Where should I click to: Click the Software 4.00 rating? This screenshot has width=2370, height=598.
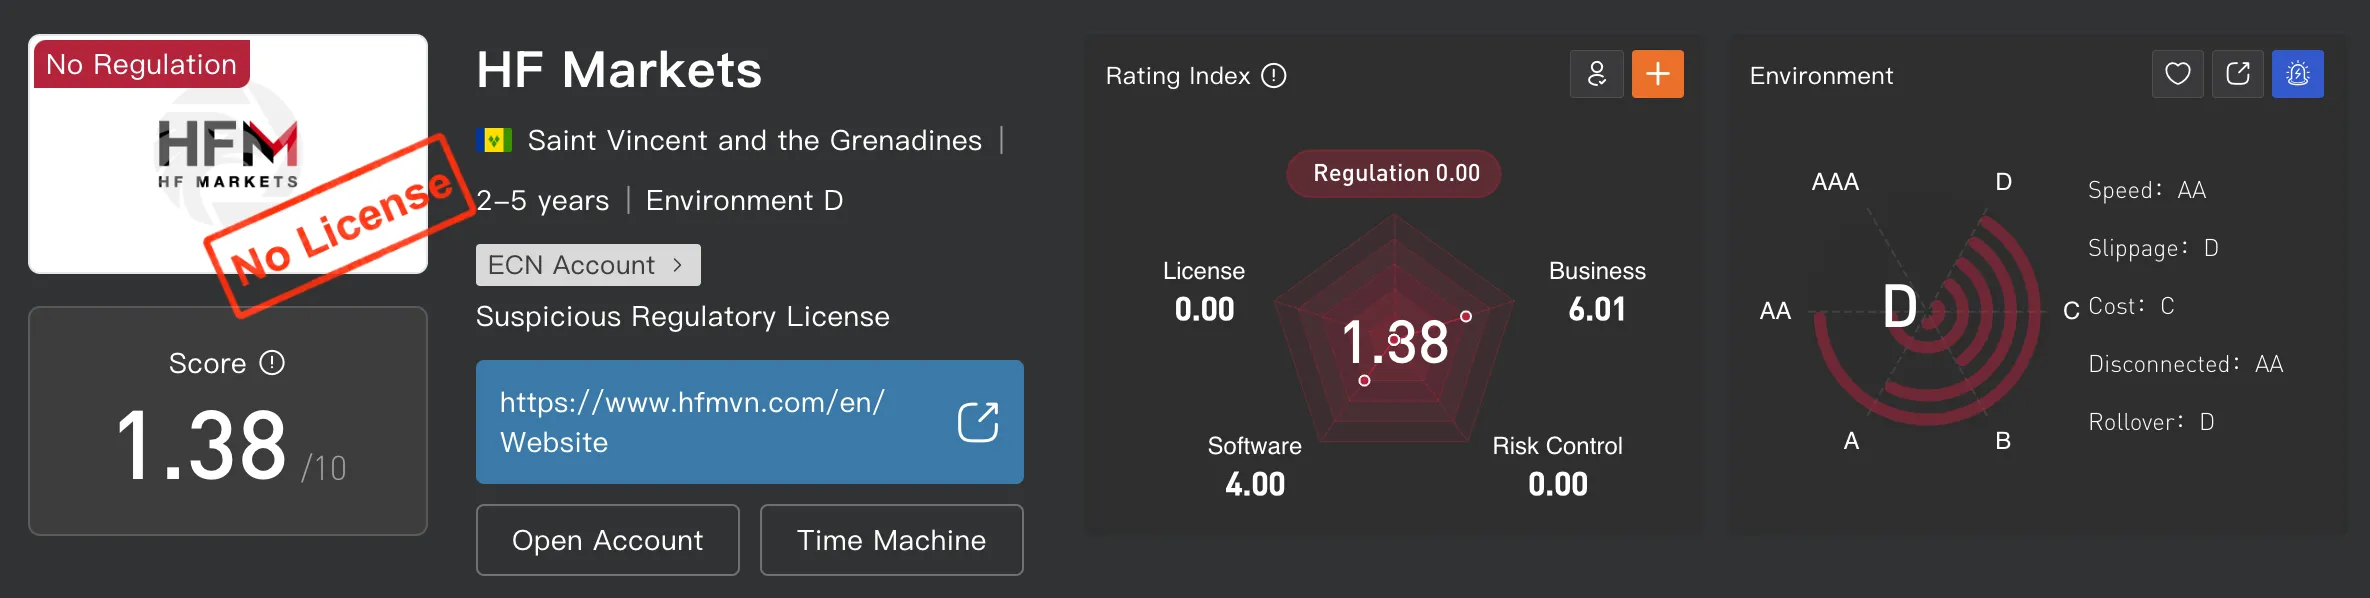click(x=1255, y=467)
